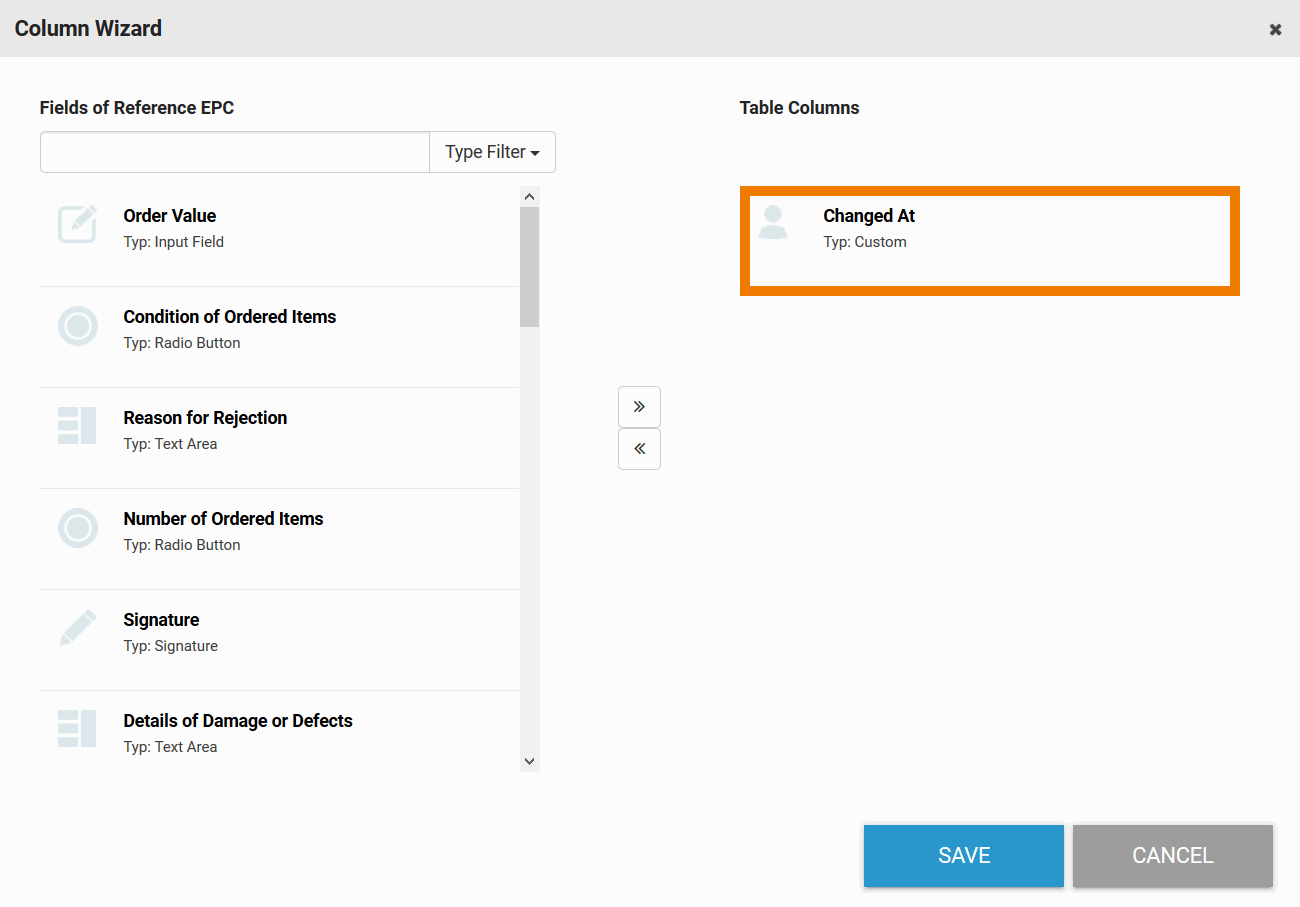Screen dimensions: 1300x907
Task: Select Details of Damage or Defects field
Action: click(x=238, y=721)
